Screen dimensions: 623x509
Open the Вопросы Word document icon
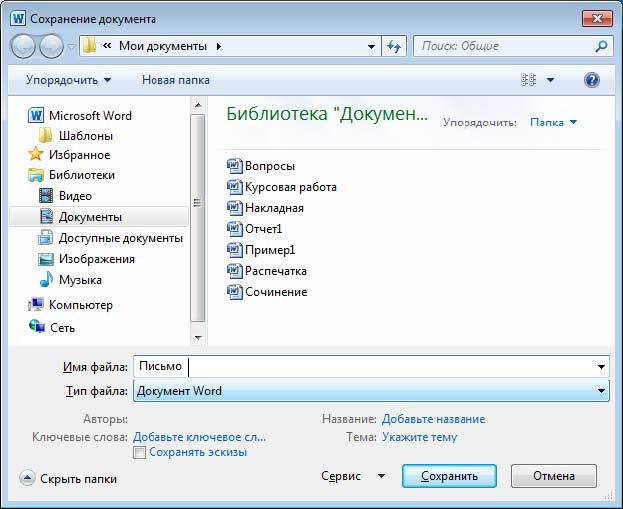click(x=234, y=166)
